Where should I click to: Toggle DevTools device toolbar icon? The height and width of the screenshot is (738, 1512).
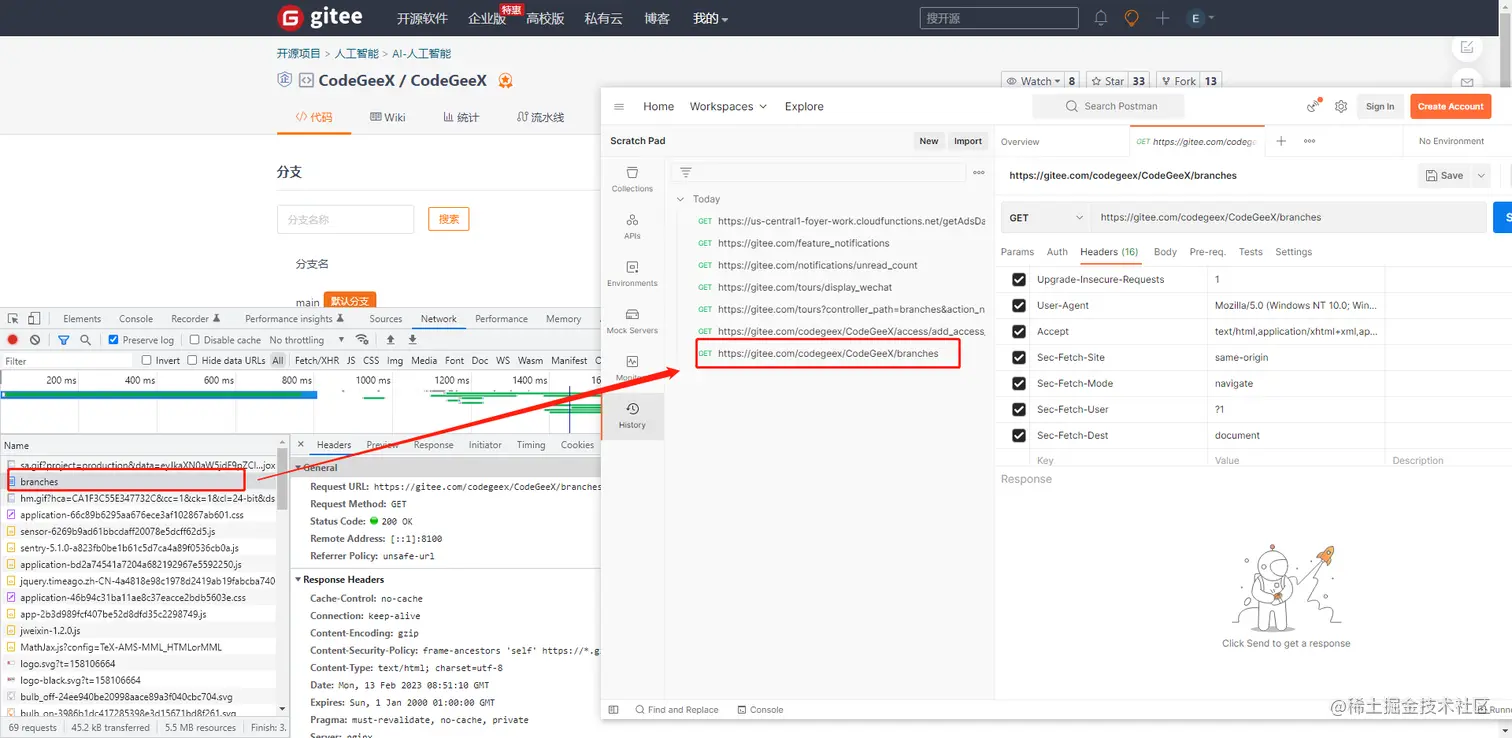(34, 318)
